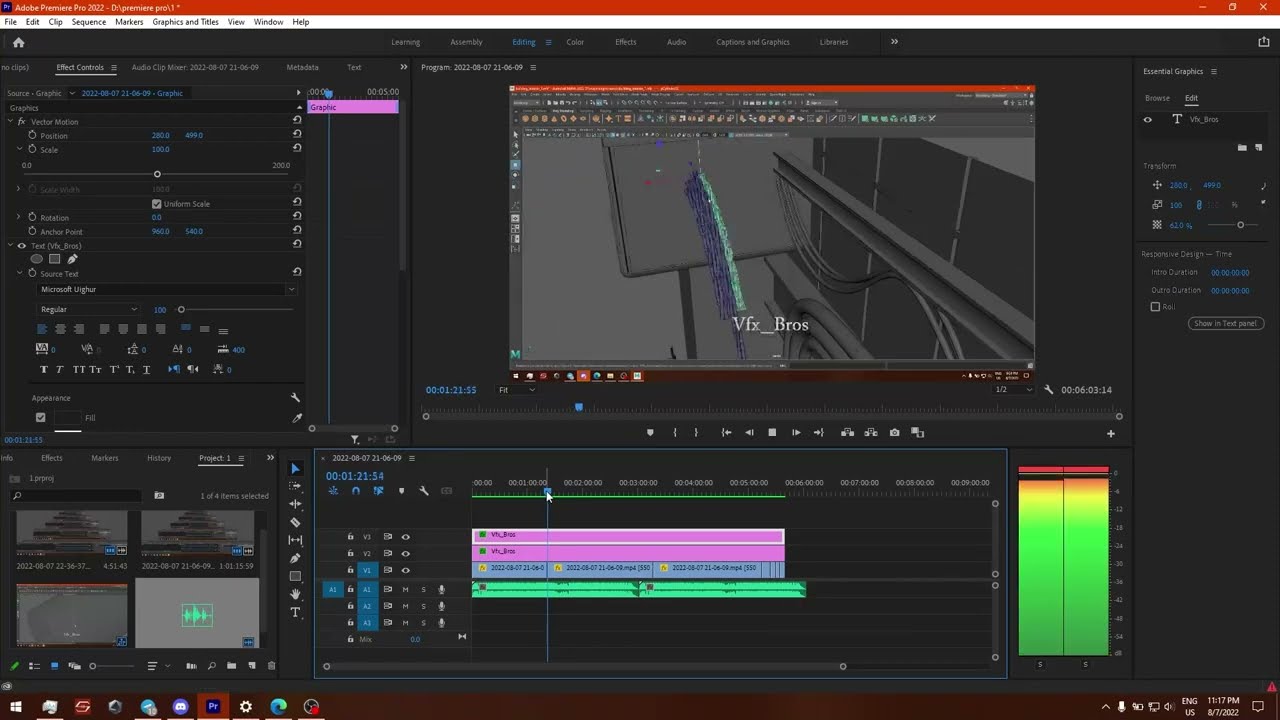Screen dimensions: 1280x720
Task: Create 4-point polygon mask for text
Action: tap(55, 259)
